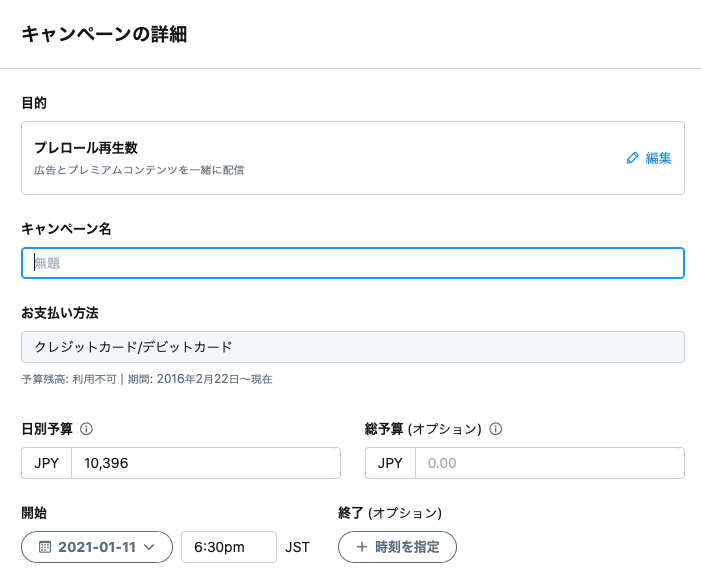
Task: Click the JST timezone label
Action: [297, 547]
